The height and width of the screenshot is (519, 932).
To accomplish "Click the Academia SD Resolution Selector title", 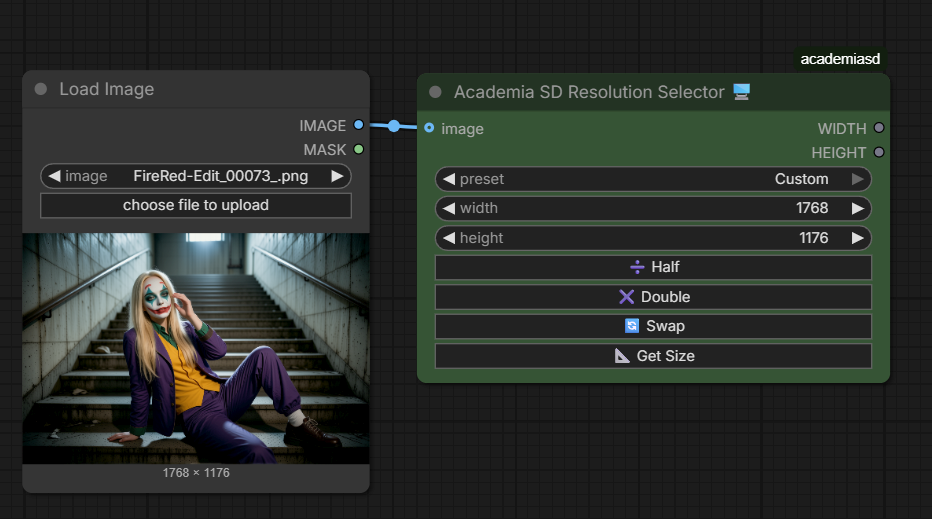I will pyautogui.click(x=589, y=92).
